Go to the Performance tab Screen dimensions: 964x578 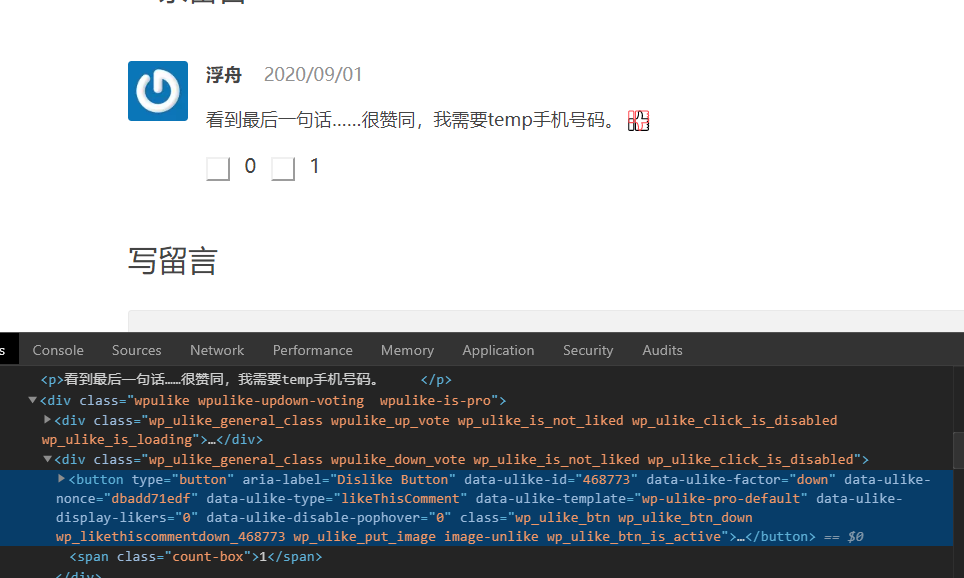[x=312, y=350]
